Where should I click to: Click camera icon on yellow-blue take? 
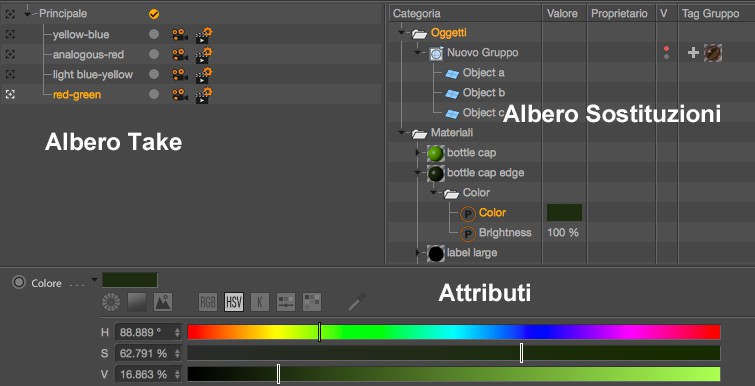(x=180, y=35)
